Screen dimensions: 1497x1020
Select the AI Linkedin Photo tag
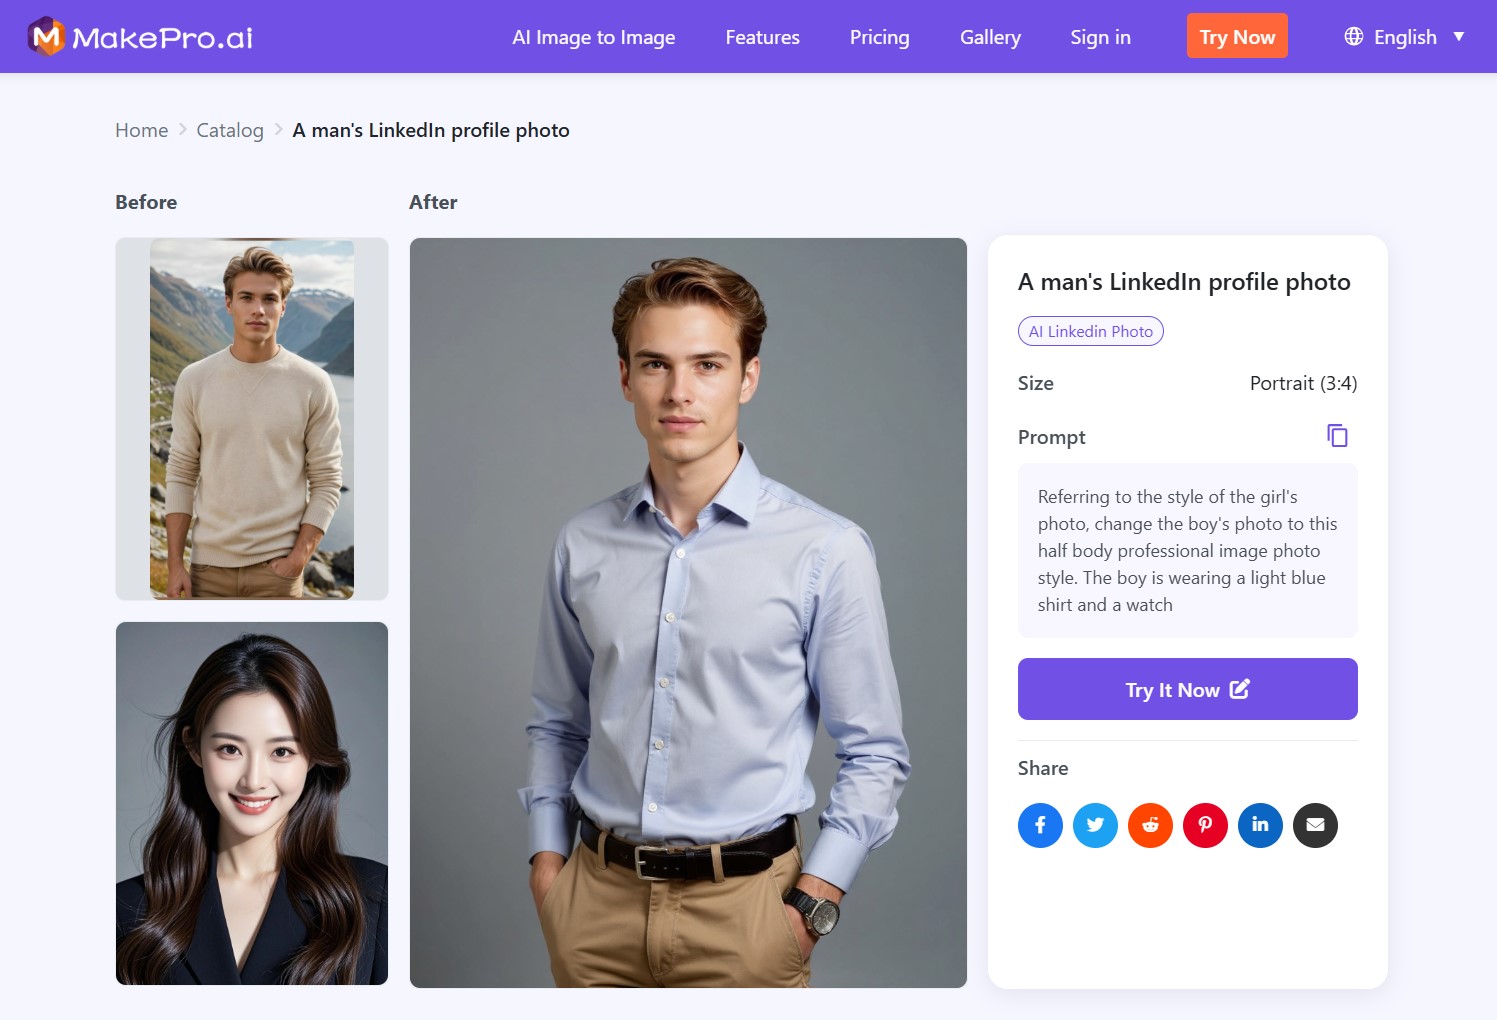(1090, 331)
